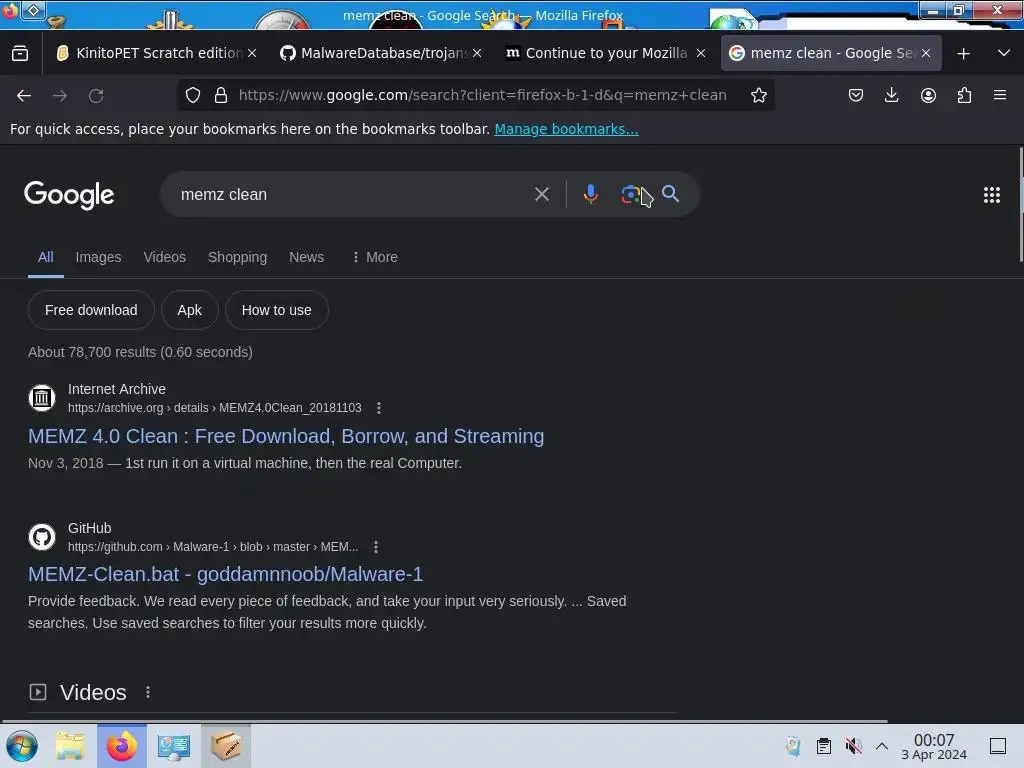Open MEMZ-Clean.bat GitHub result
Viewport: 1024px width, 768px height.
225,574
